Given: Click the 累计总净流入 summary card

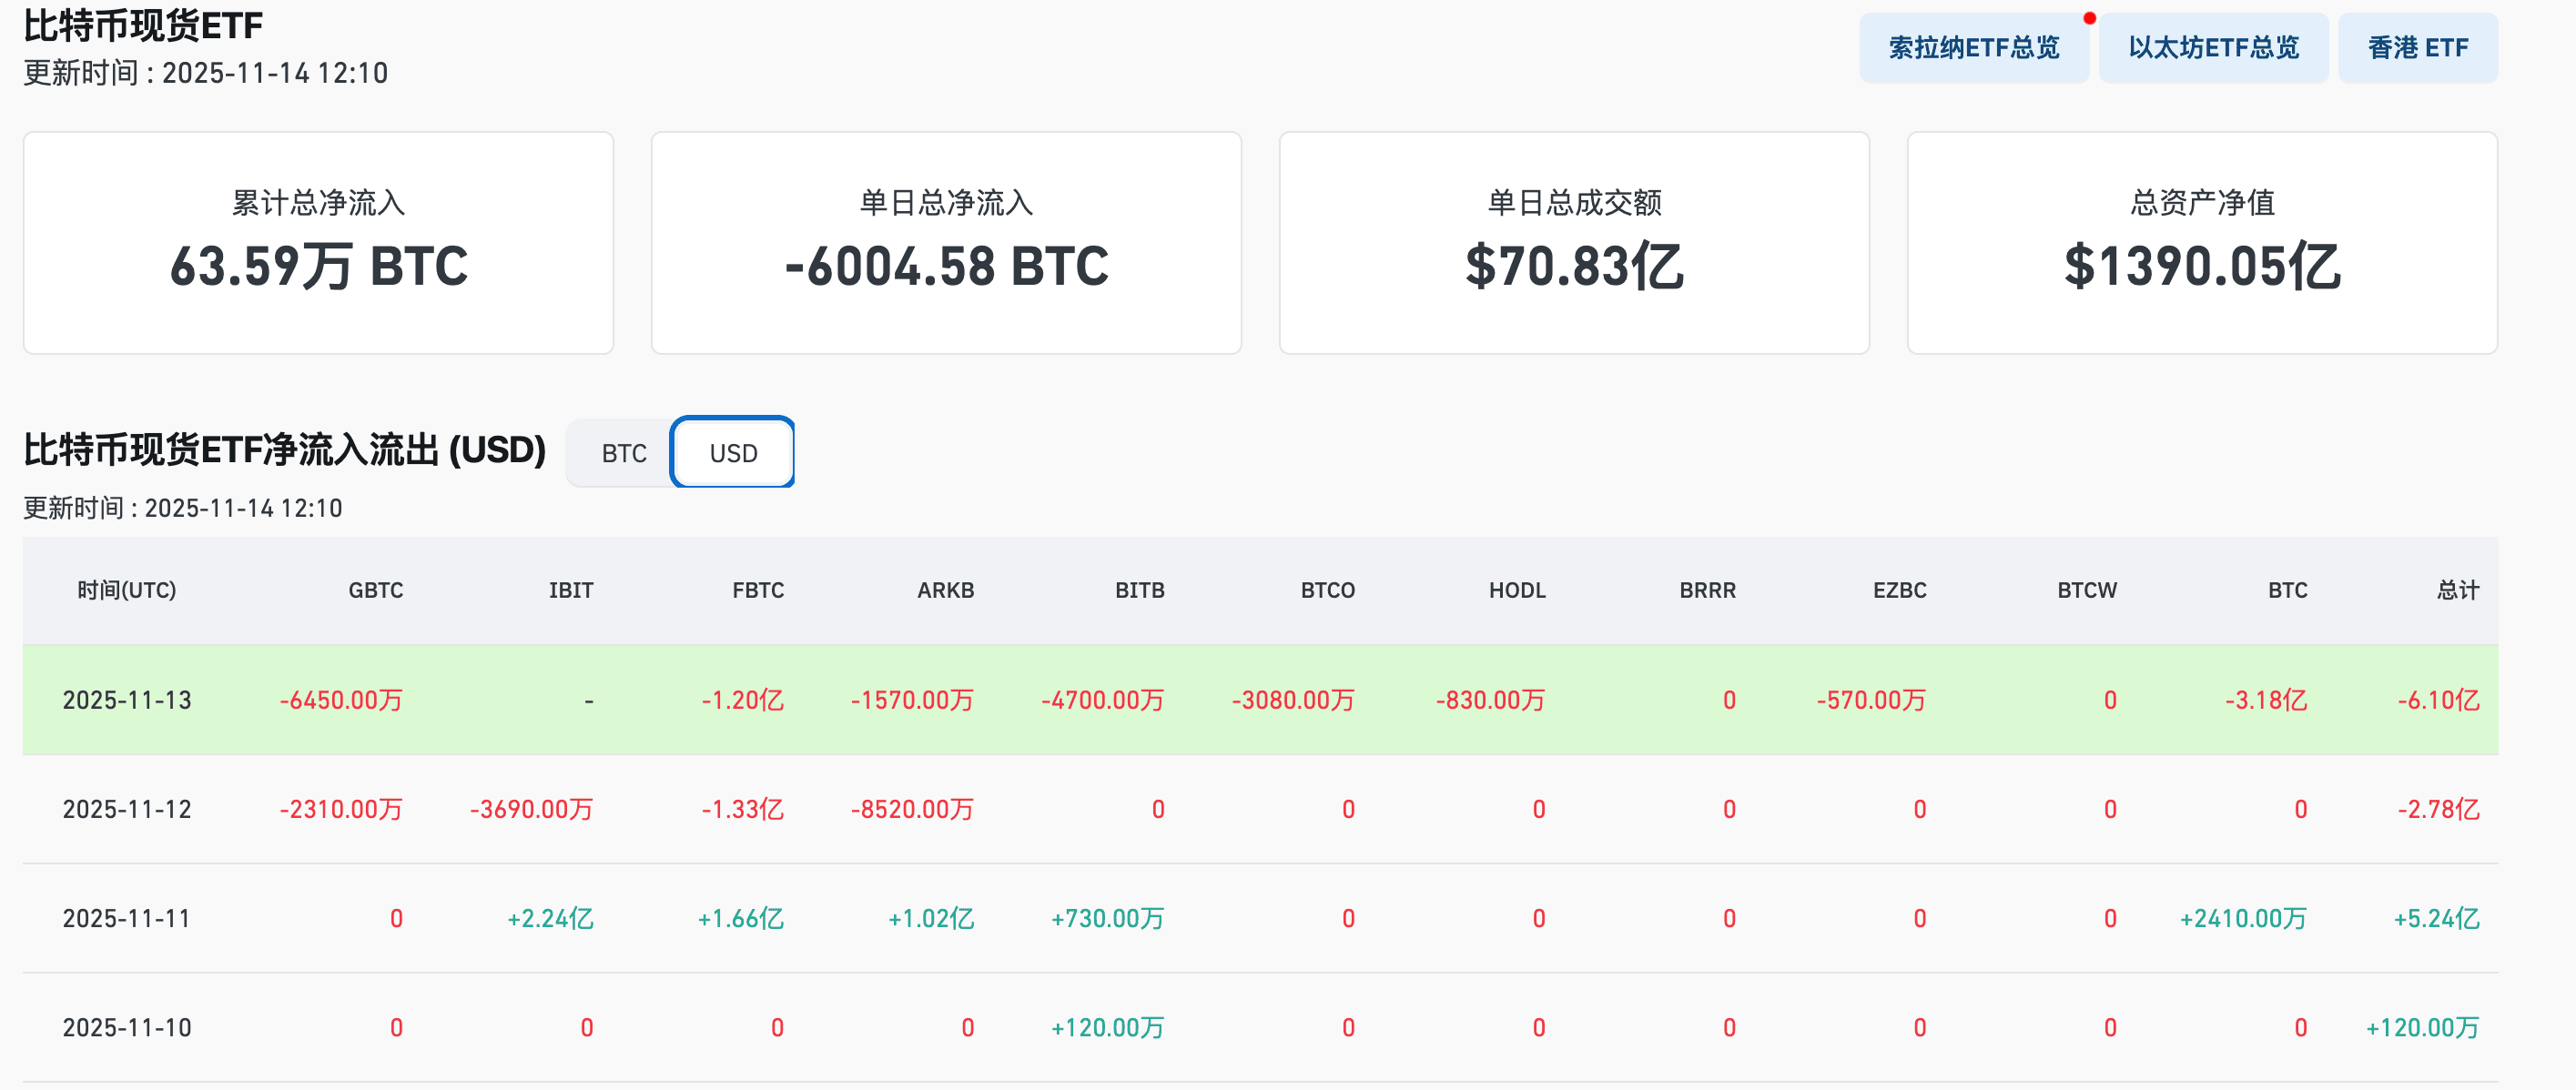Looking at the screenshot, I should click(x=318, y=243).
